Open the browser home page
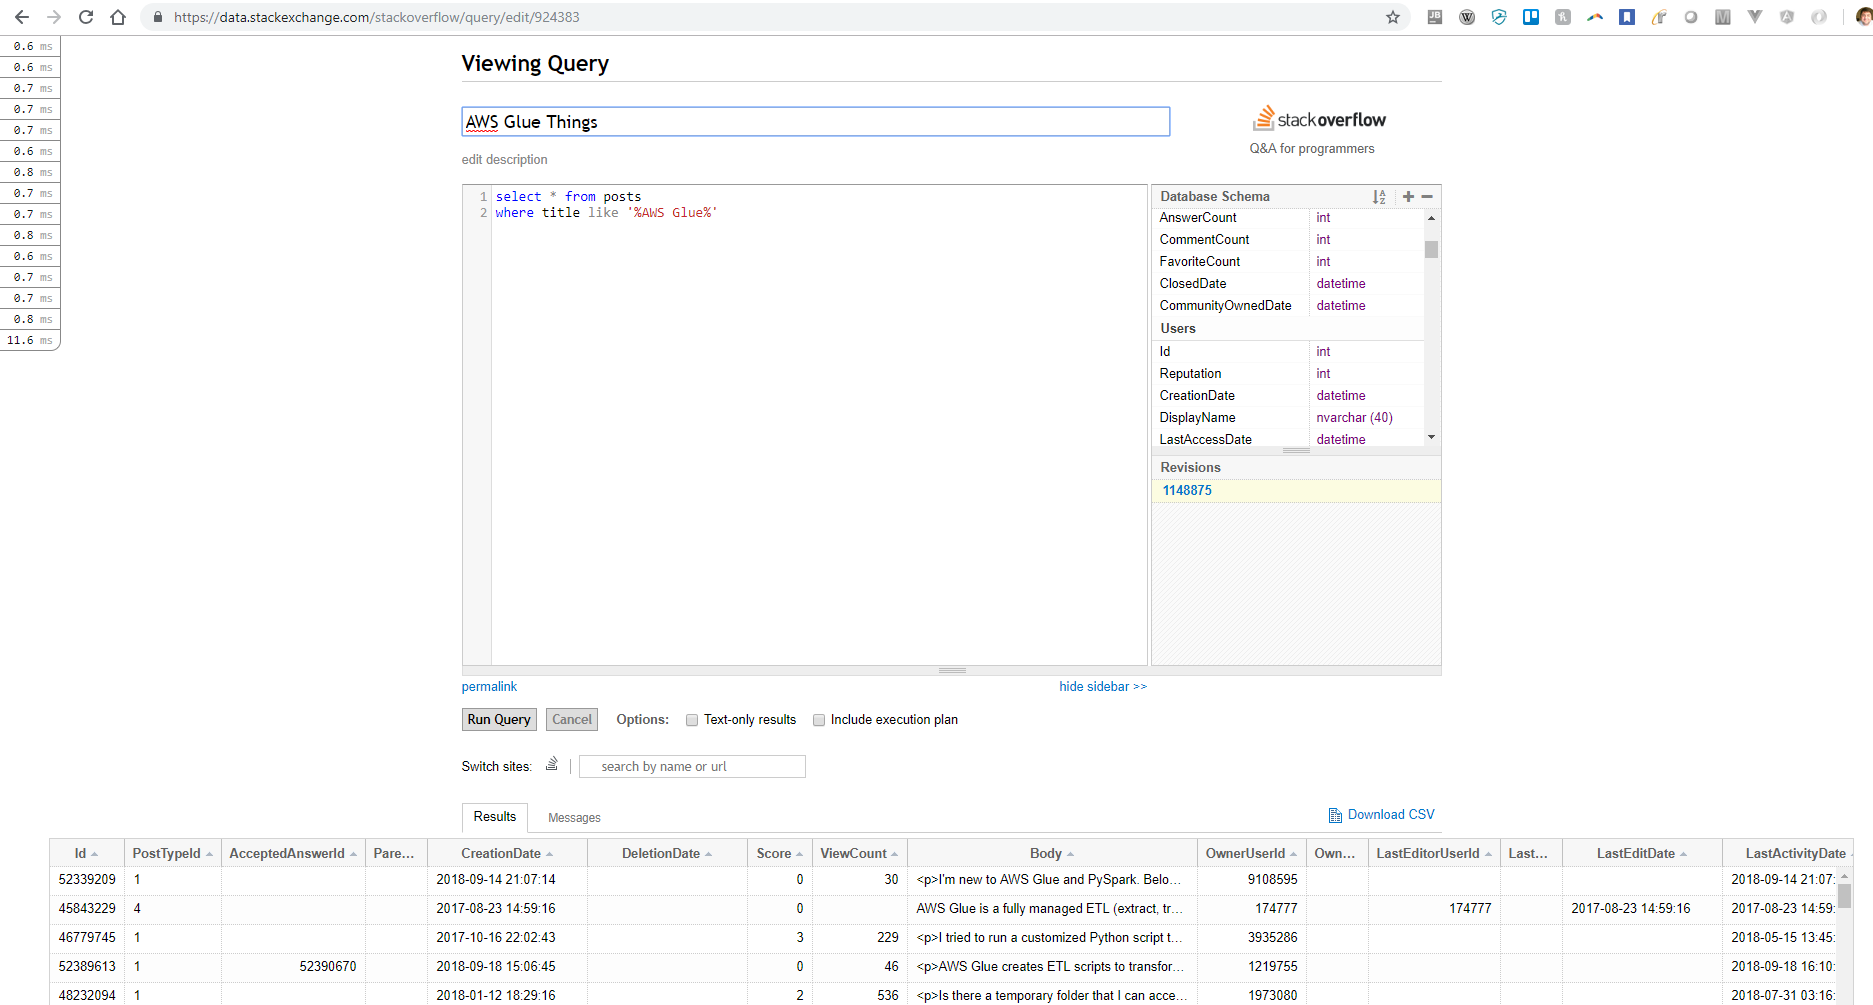The image size is (1873, 1005). (118, 17)
